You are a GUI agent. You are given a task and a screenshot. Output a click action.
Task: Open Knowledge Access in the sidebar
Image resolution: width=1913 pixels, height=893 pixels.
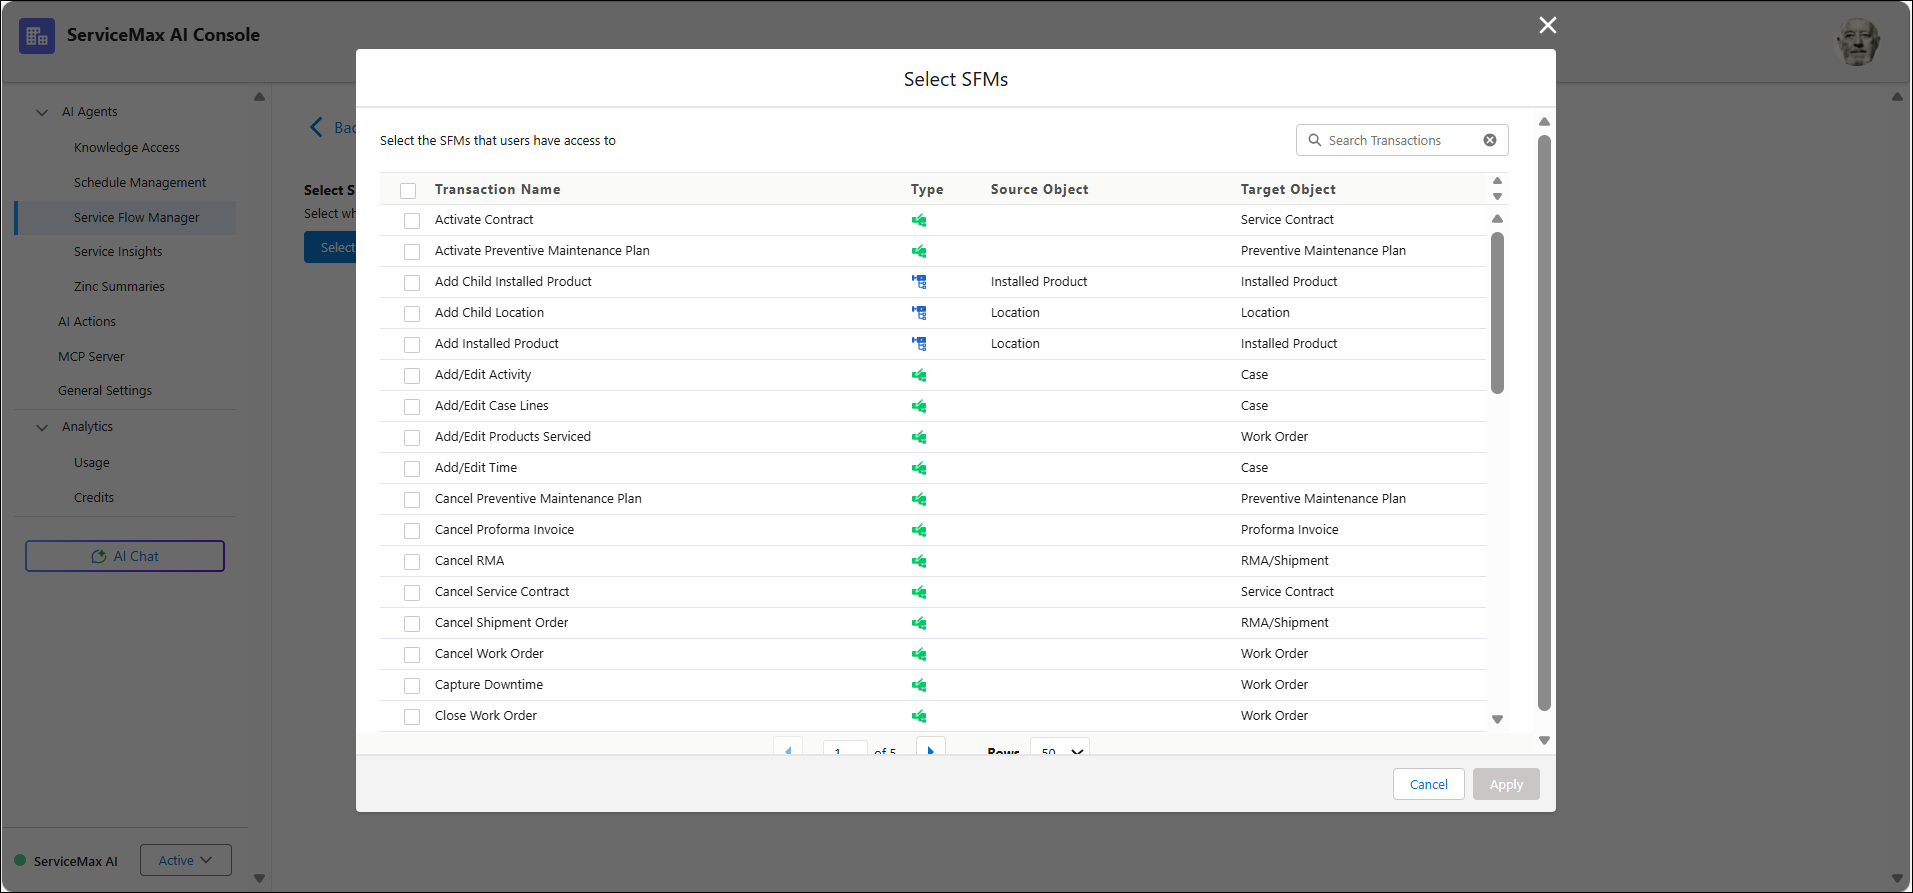(127, 147)
